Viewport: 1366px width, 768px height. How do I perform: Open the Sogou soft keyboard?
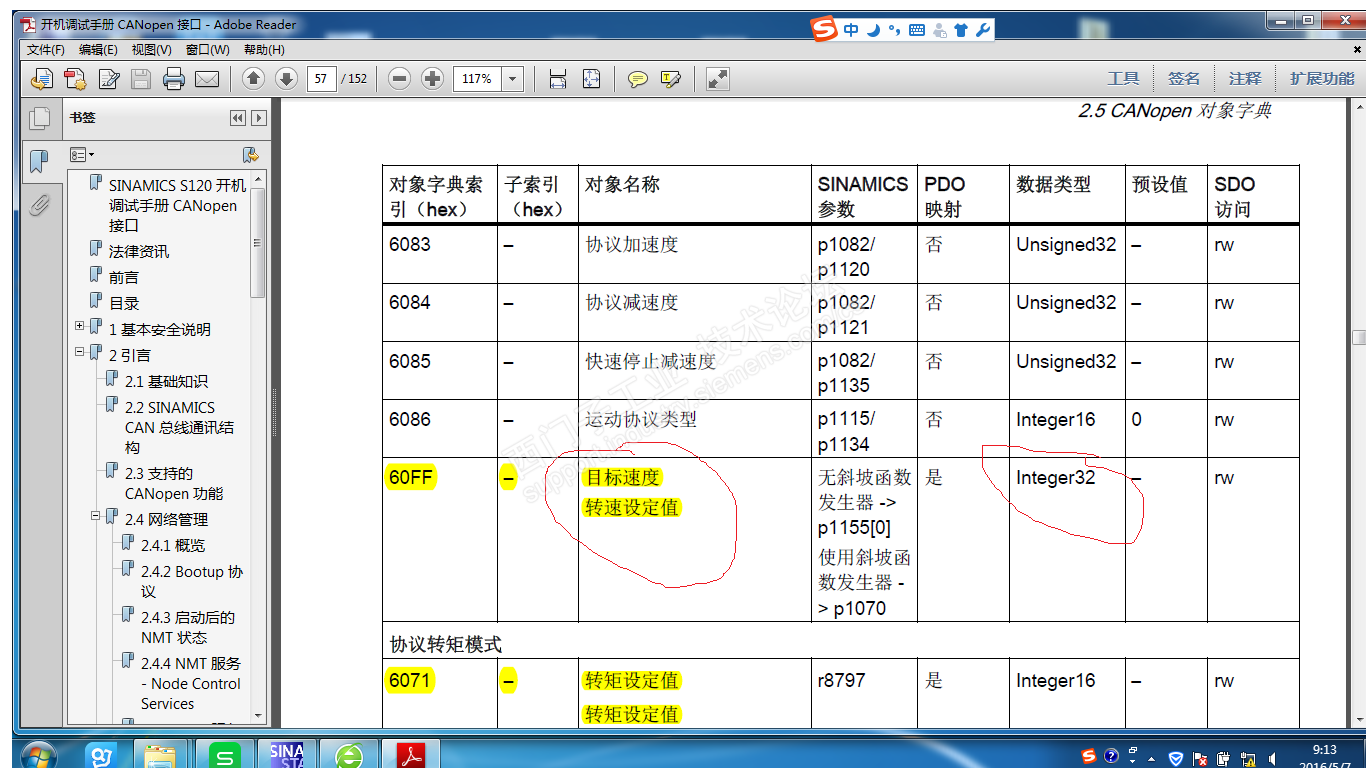(917, 30)
